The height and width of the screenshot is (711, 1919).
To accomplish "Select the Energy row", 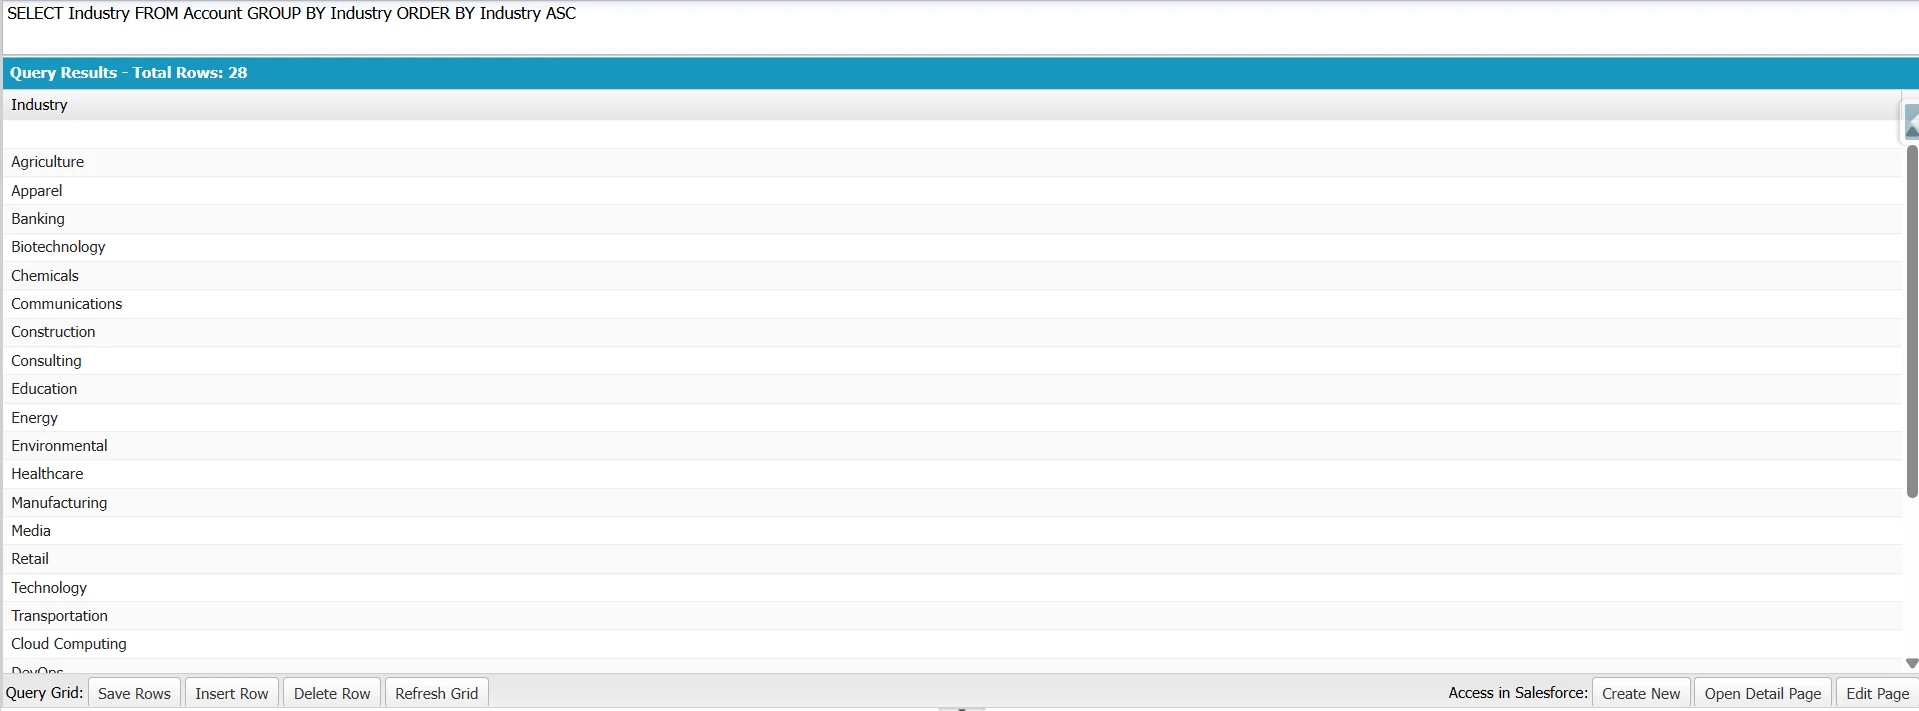I will coord(952,418).
